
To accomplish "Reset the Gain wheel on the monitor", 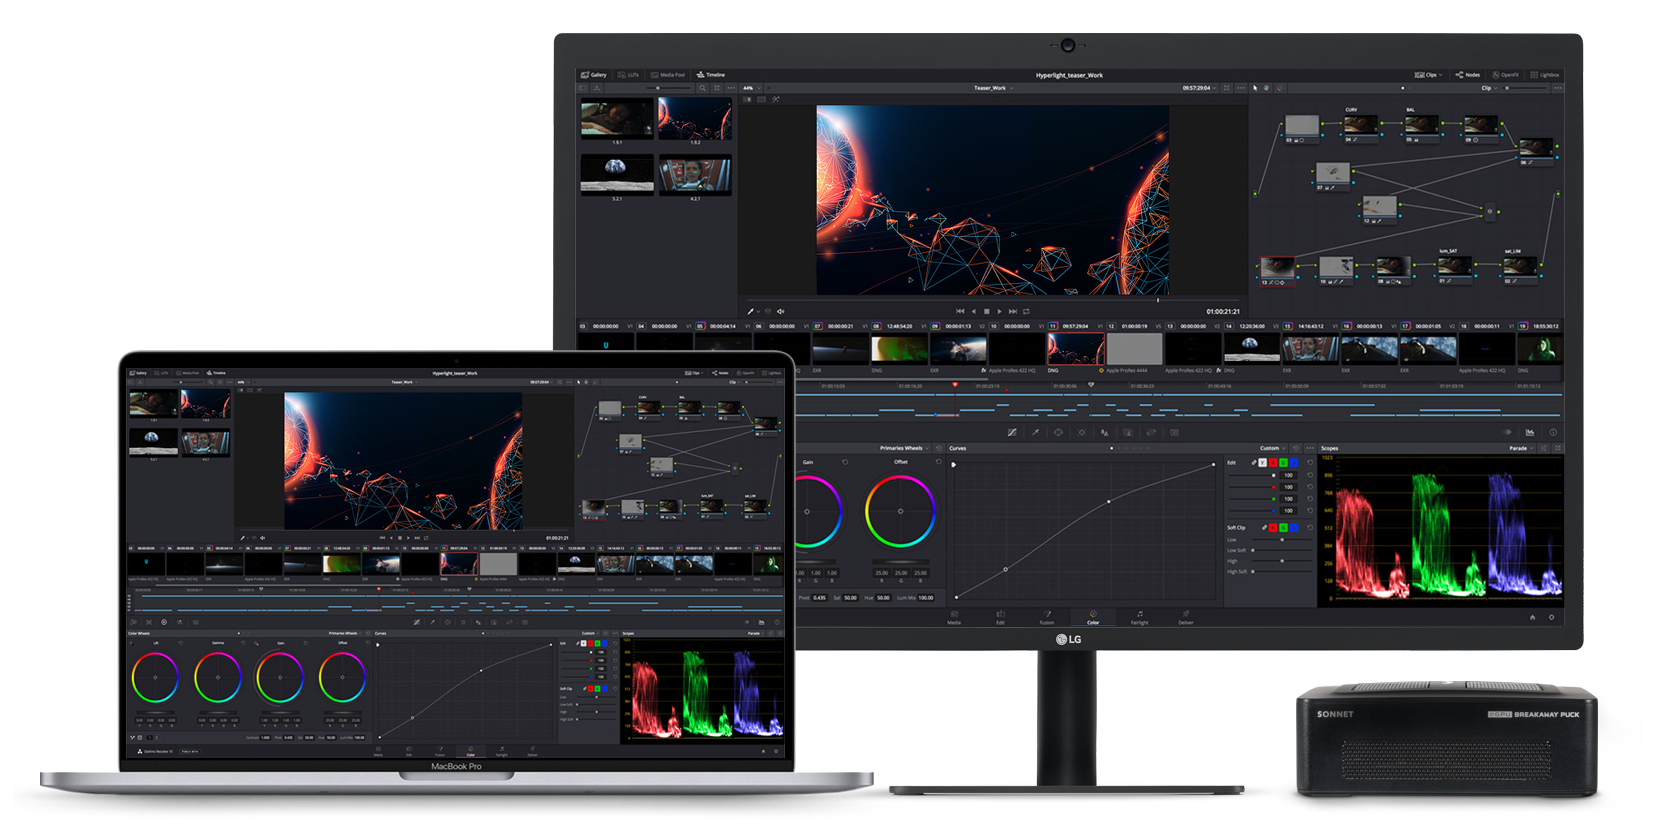I will (845, 462).
